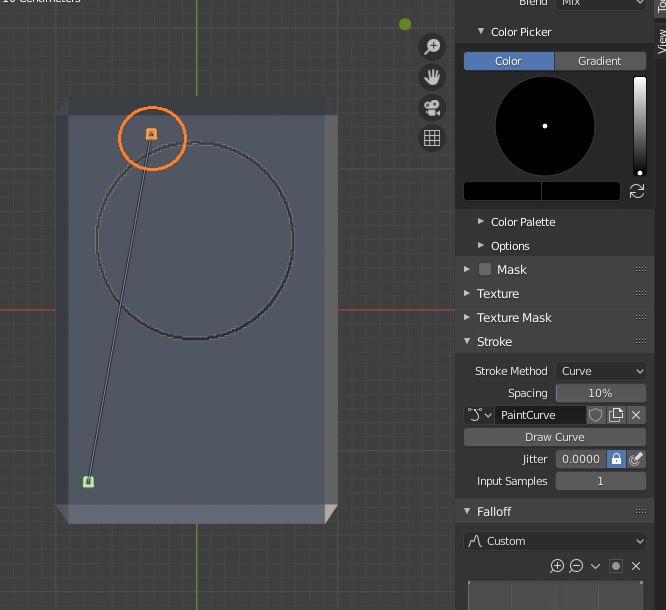The height and width of the screenshot is (610, 666).
Task: Click the PaintCurve name field
Action: (x=540, y=415)
